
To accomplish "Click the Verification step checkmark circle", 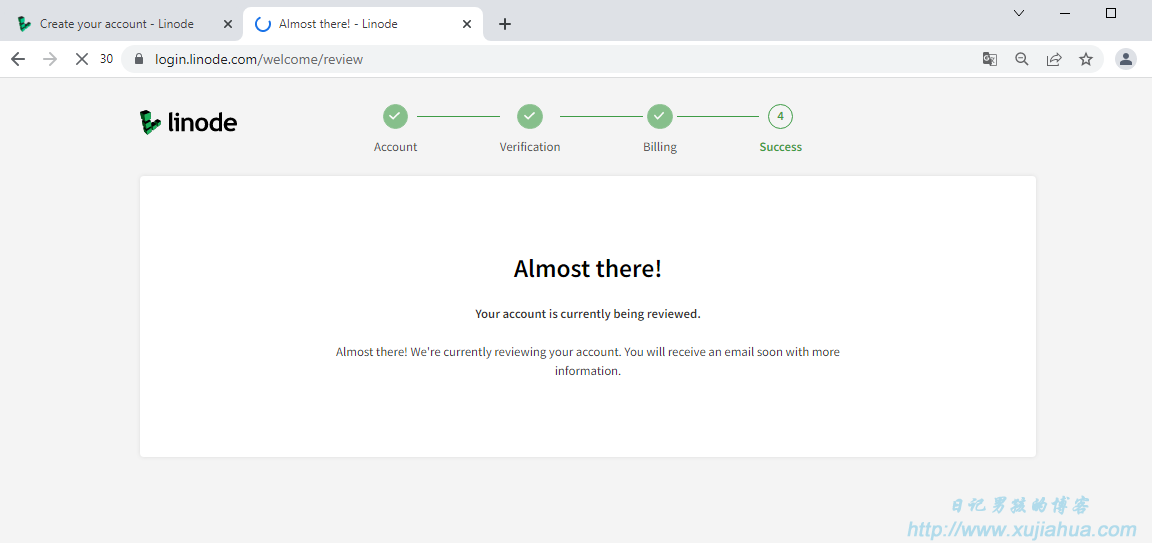I will click(x=530, y=116).
